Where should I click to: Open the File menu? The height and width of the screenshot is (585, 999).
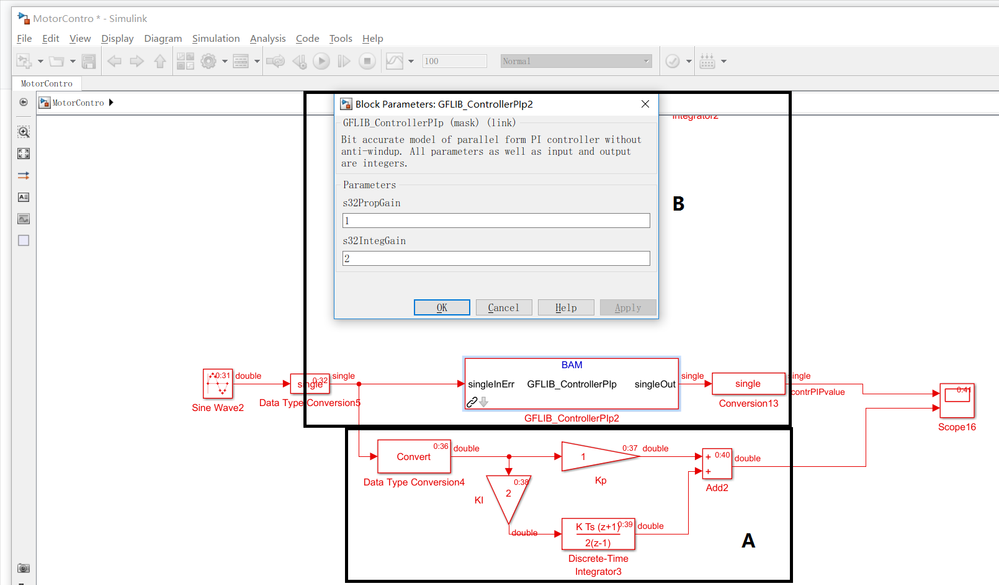[24, 38]
